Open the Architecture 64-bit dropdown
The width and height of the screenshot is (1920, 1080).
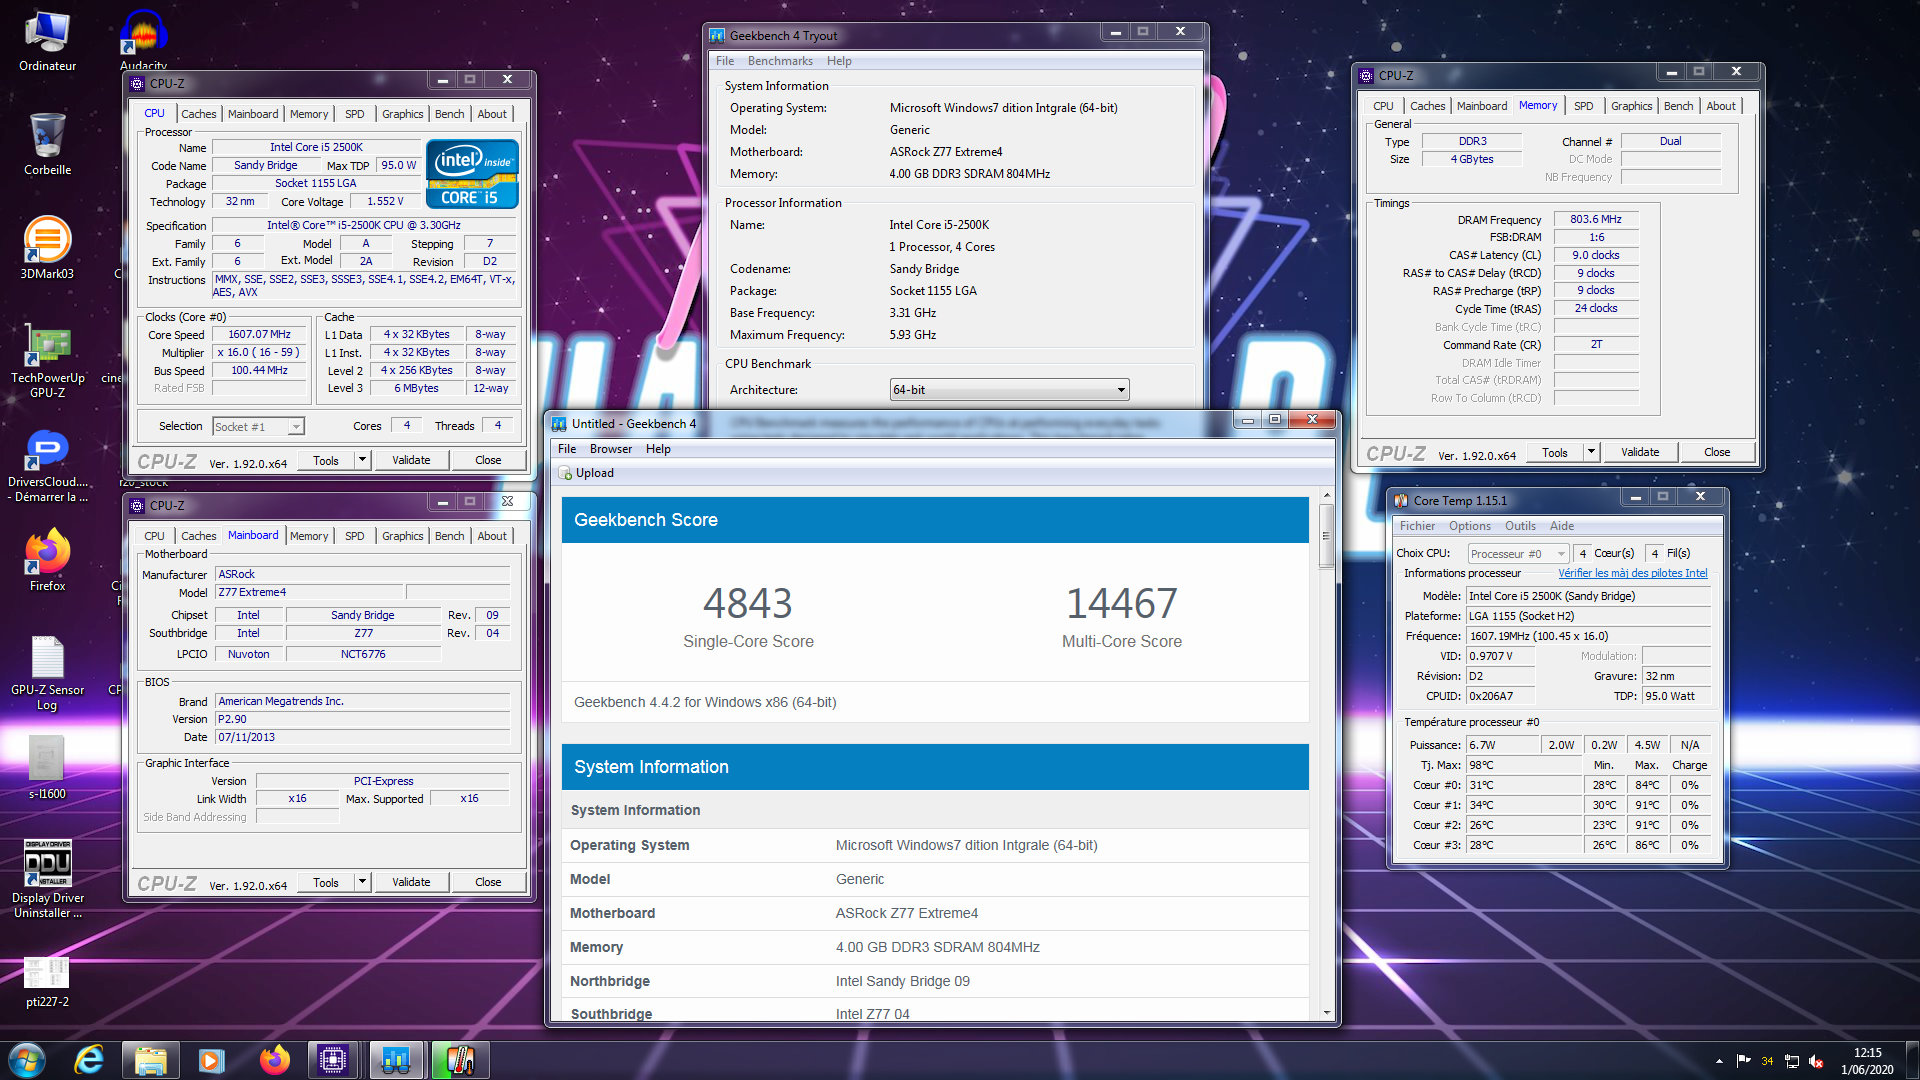tap(1010, 390)
